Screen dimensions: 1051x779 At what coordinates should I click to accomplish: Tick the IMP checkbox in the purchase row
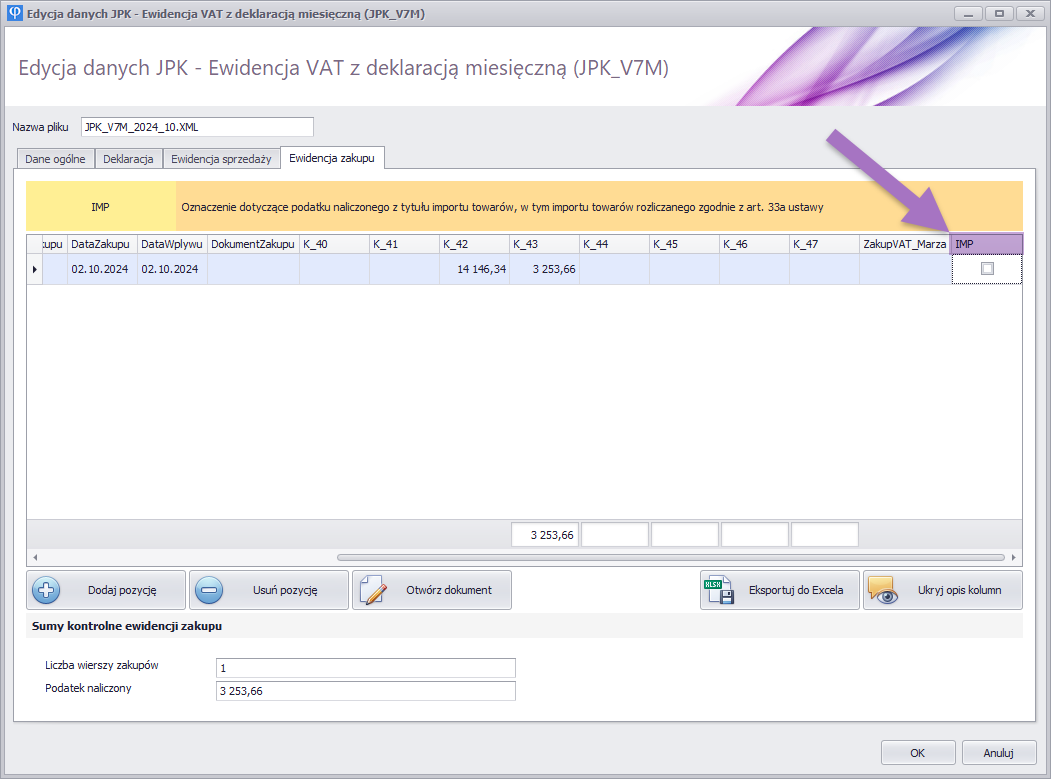[x=987, y=269]
